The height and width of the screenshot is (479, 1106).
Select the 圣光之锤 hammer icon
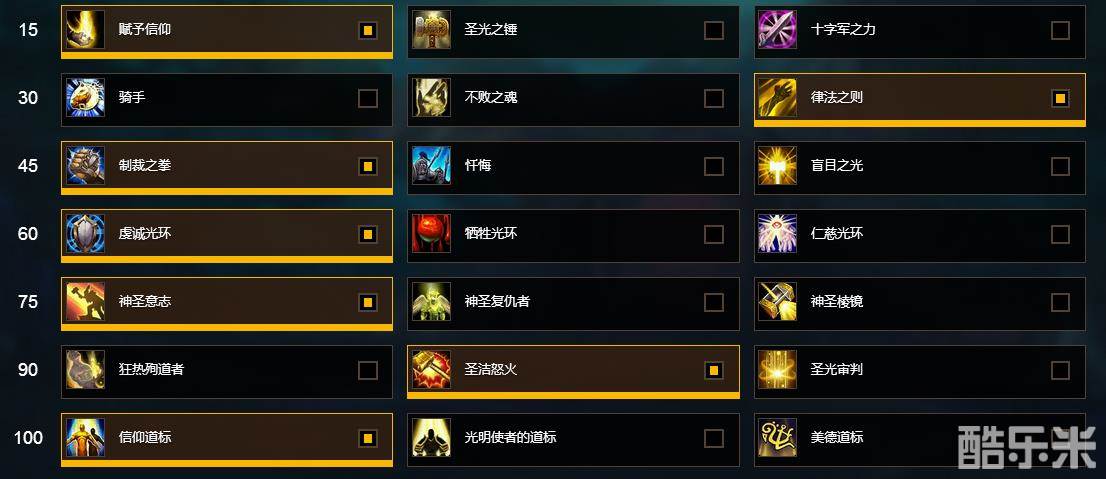431,30
